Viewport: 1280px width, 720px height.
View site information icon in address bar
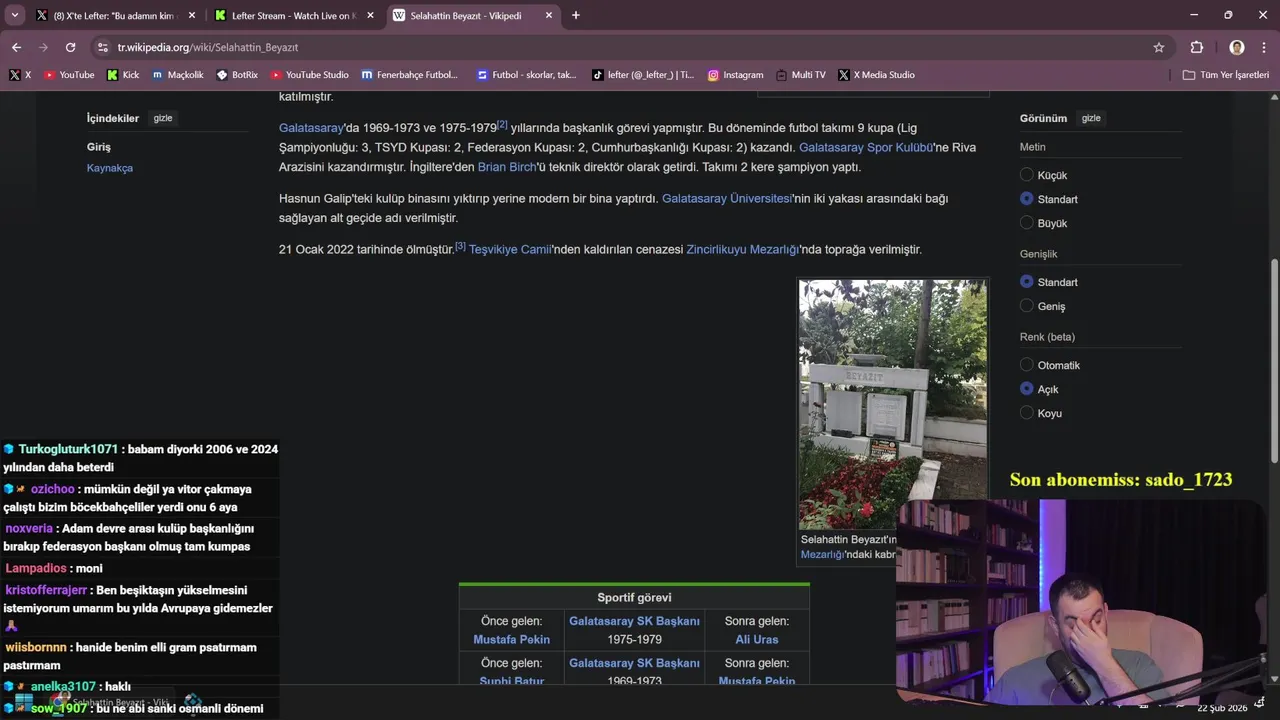tap(103, 47)
